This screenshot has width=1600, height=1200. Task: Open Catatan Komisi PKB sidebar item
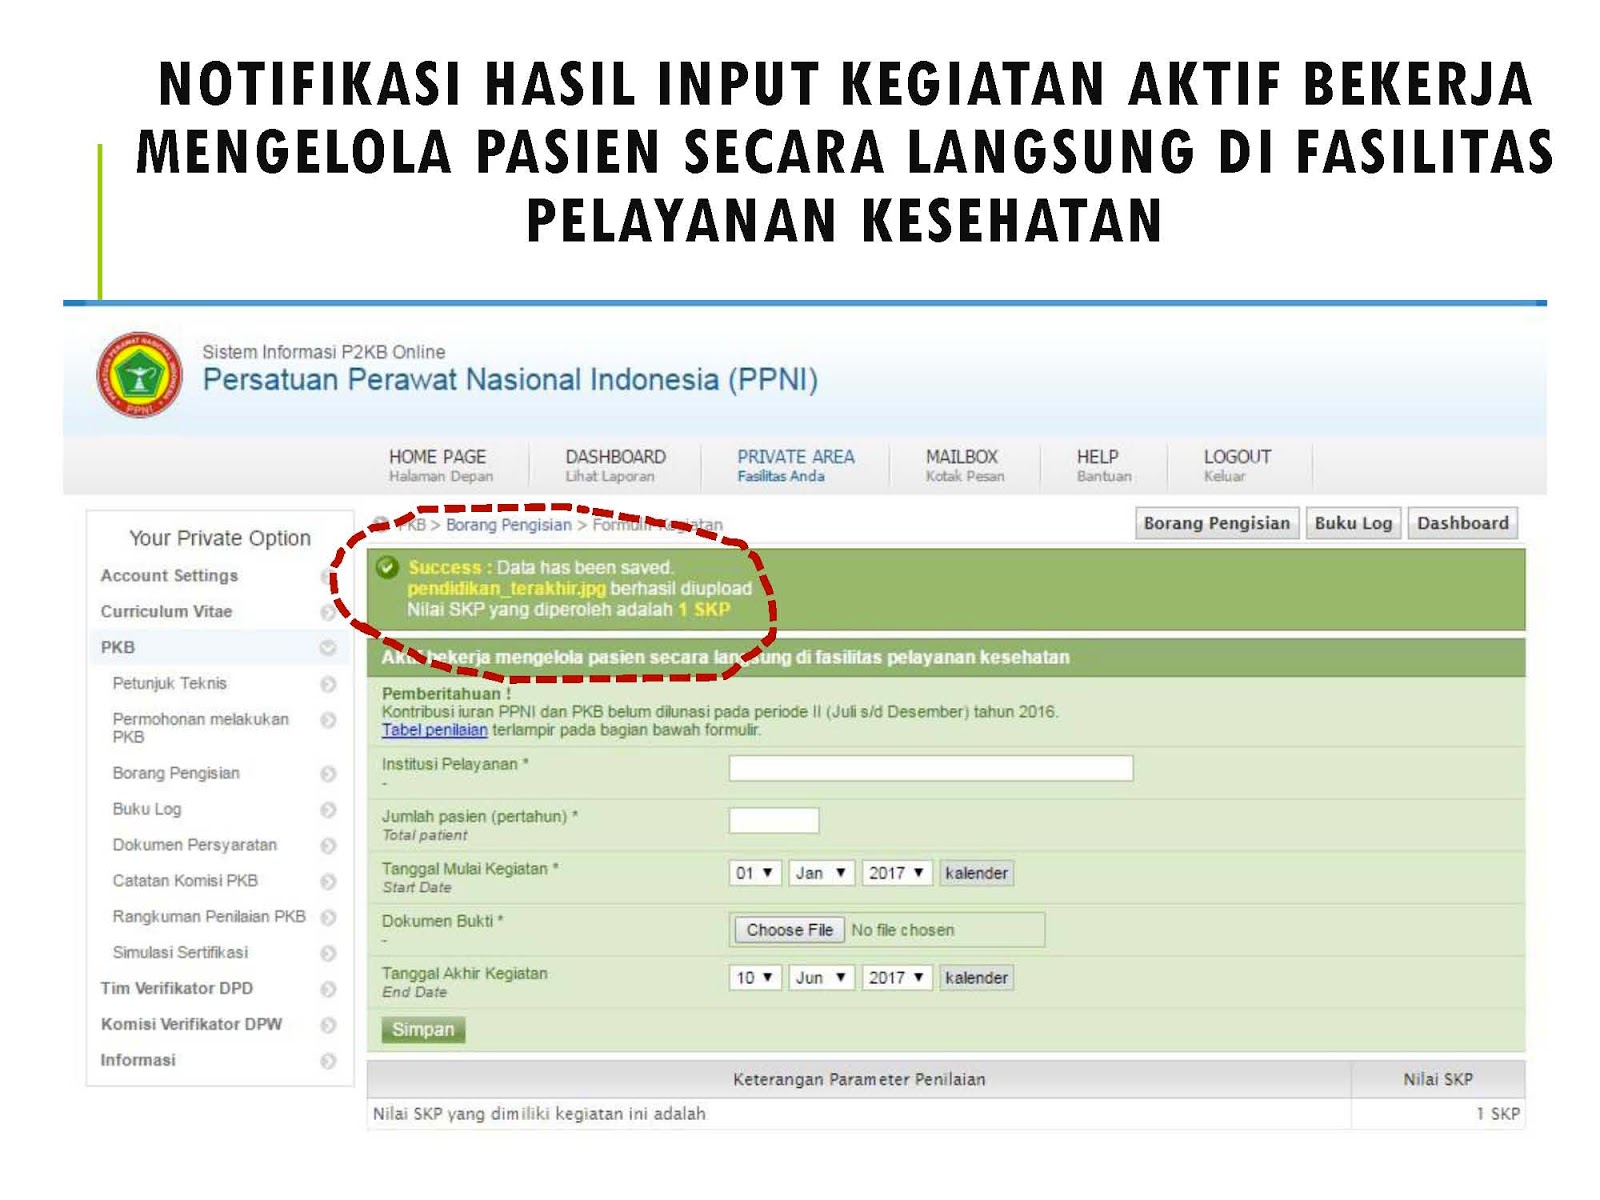pyautogui.click(x=185, y=882)
